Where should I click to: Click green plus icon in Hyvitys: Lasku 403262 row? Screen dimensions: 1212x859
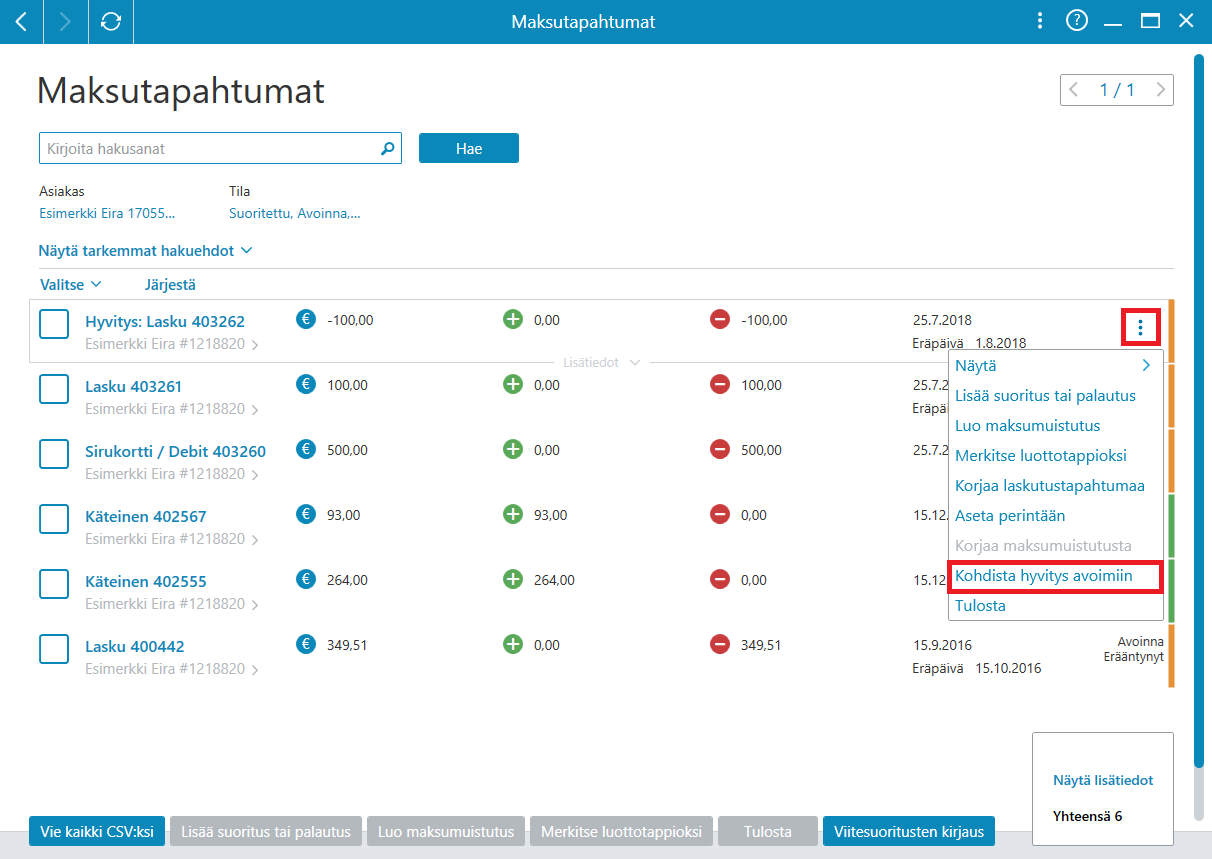513,320
